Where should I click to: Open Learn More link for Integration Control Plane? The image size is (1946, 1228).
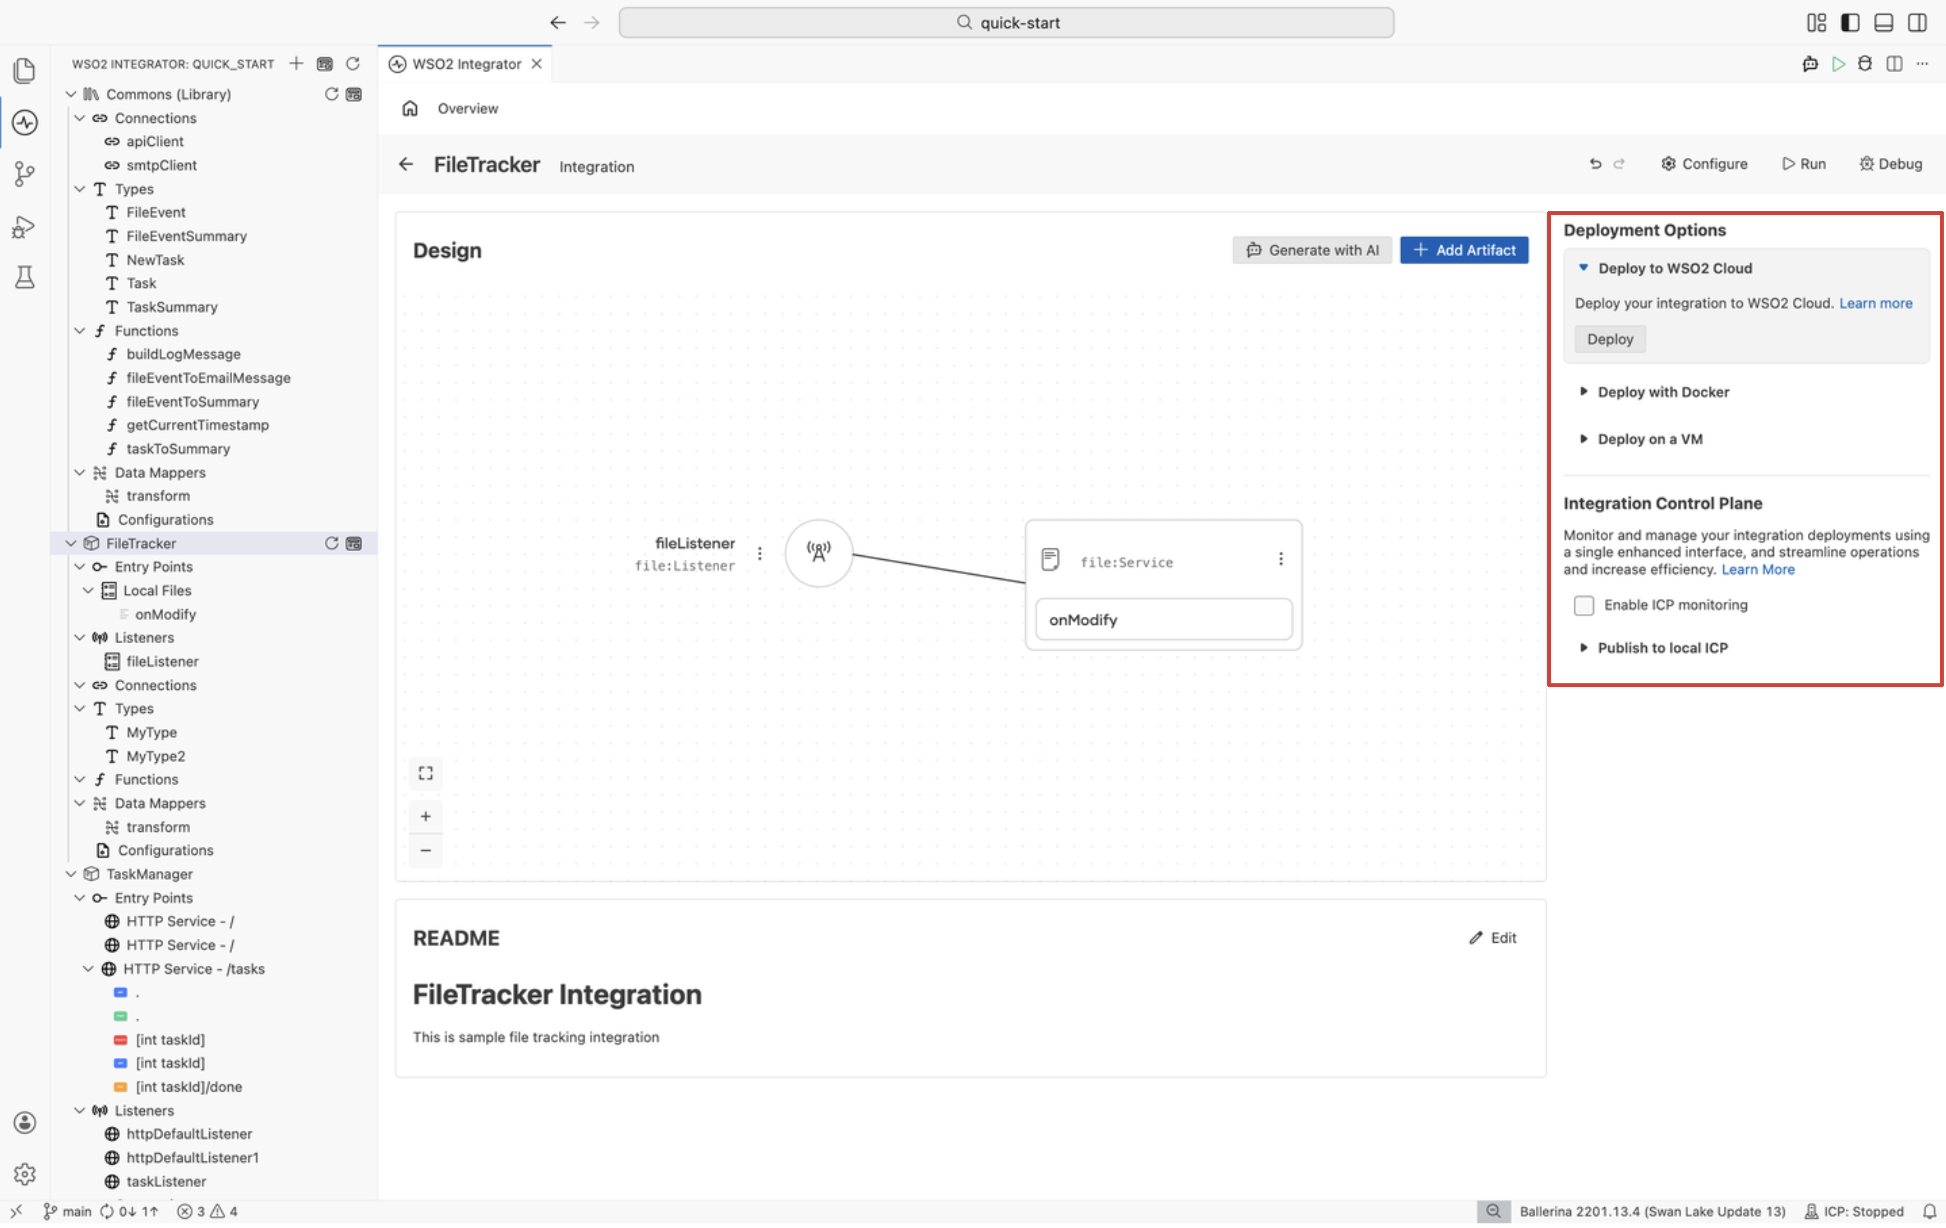click(x=1758, y=570)
